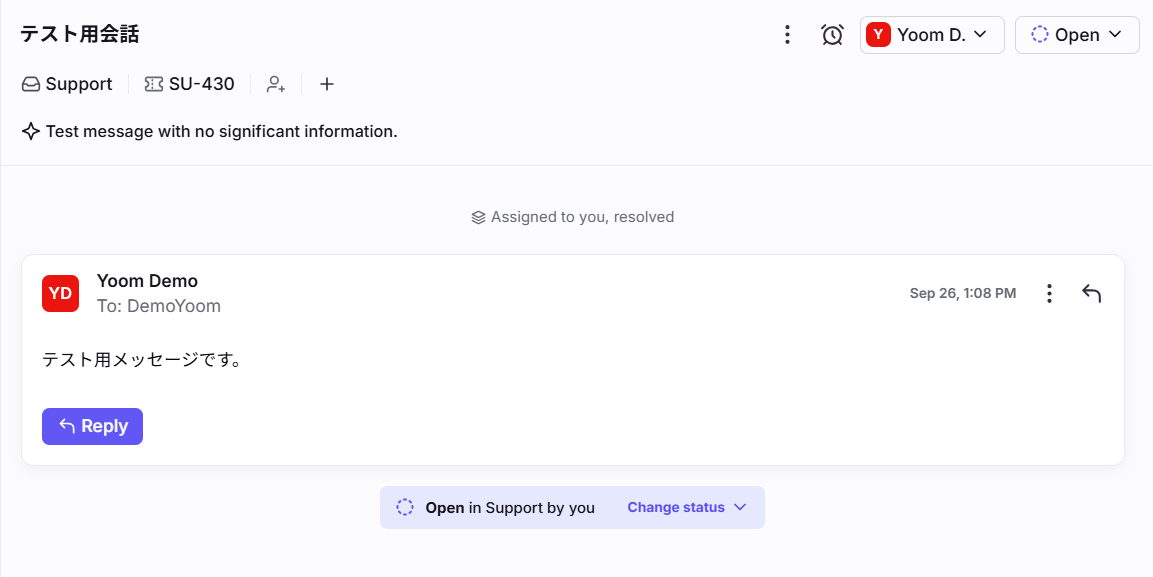Expand the Open status dropdown in header
Viewport: 1153px width, 577px height.
coord(1077,35)
